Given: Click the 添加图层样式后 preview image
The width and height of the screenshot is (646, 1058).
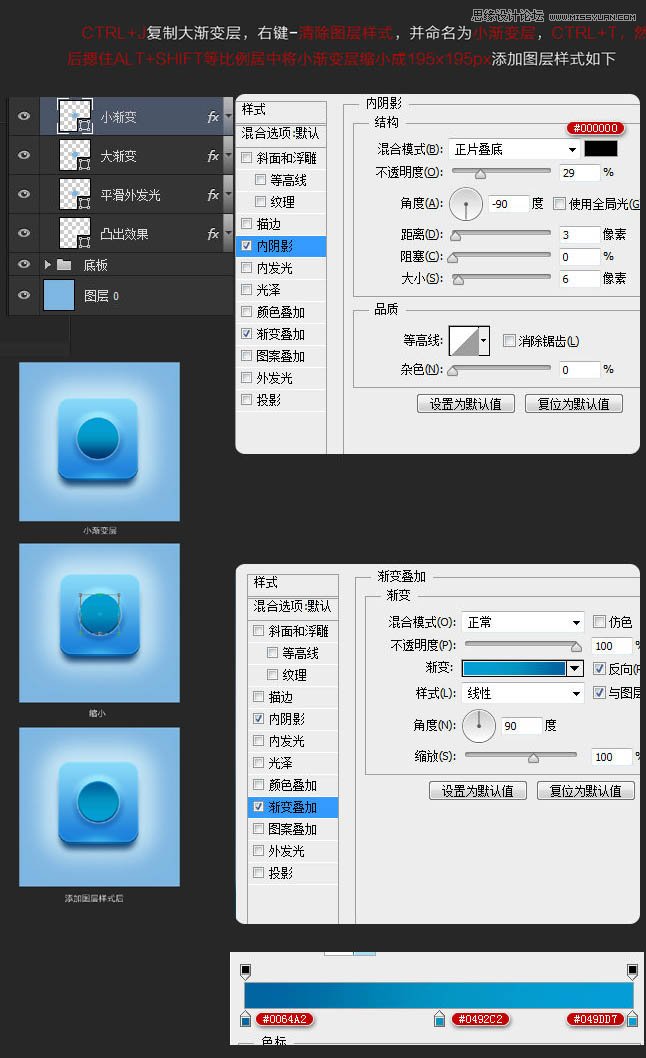Looking at the screenshot, I should point(99,807).
